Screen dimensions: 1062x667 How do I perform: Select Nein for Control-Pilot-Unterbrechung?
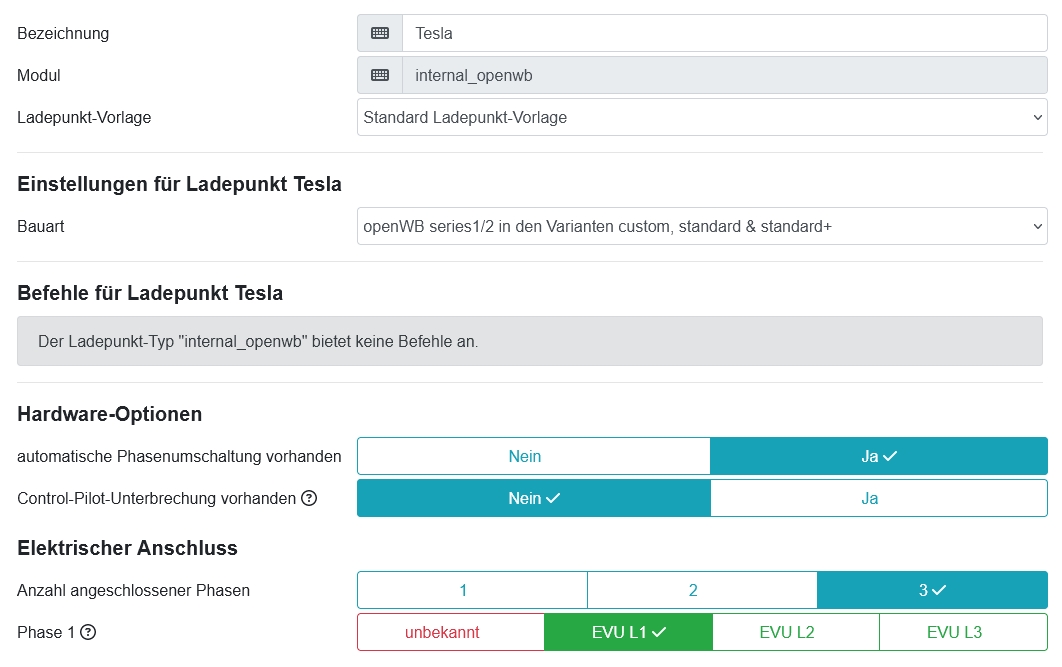[533, 498]
